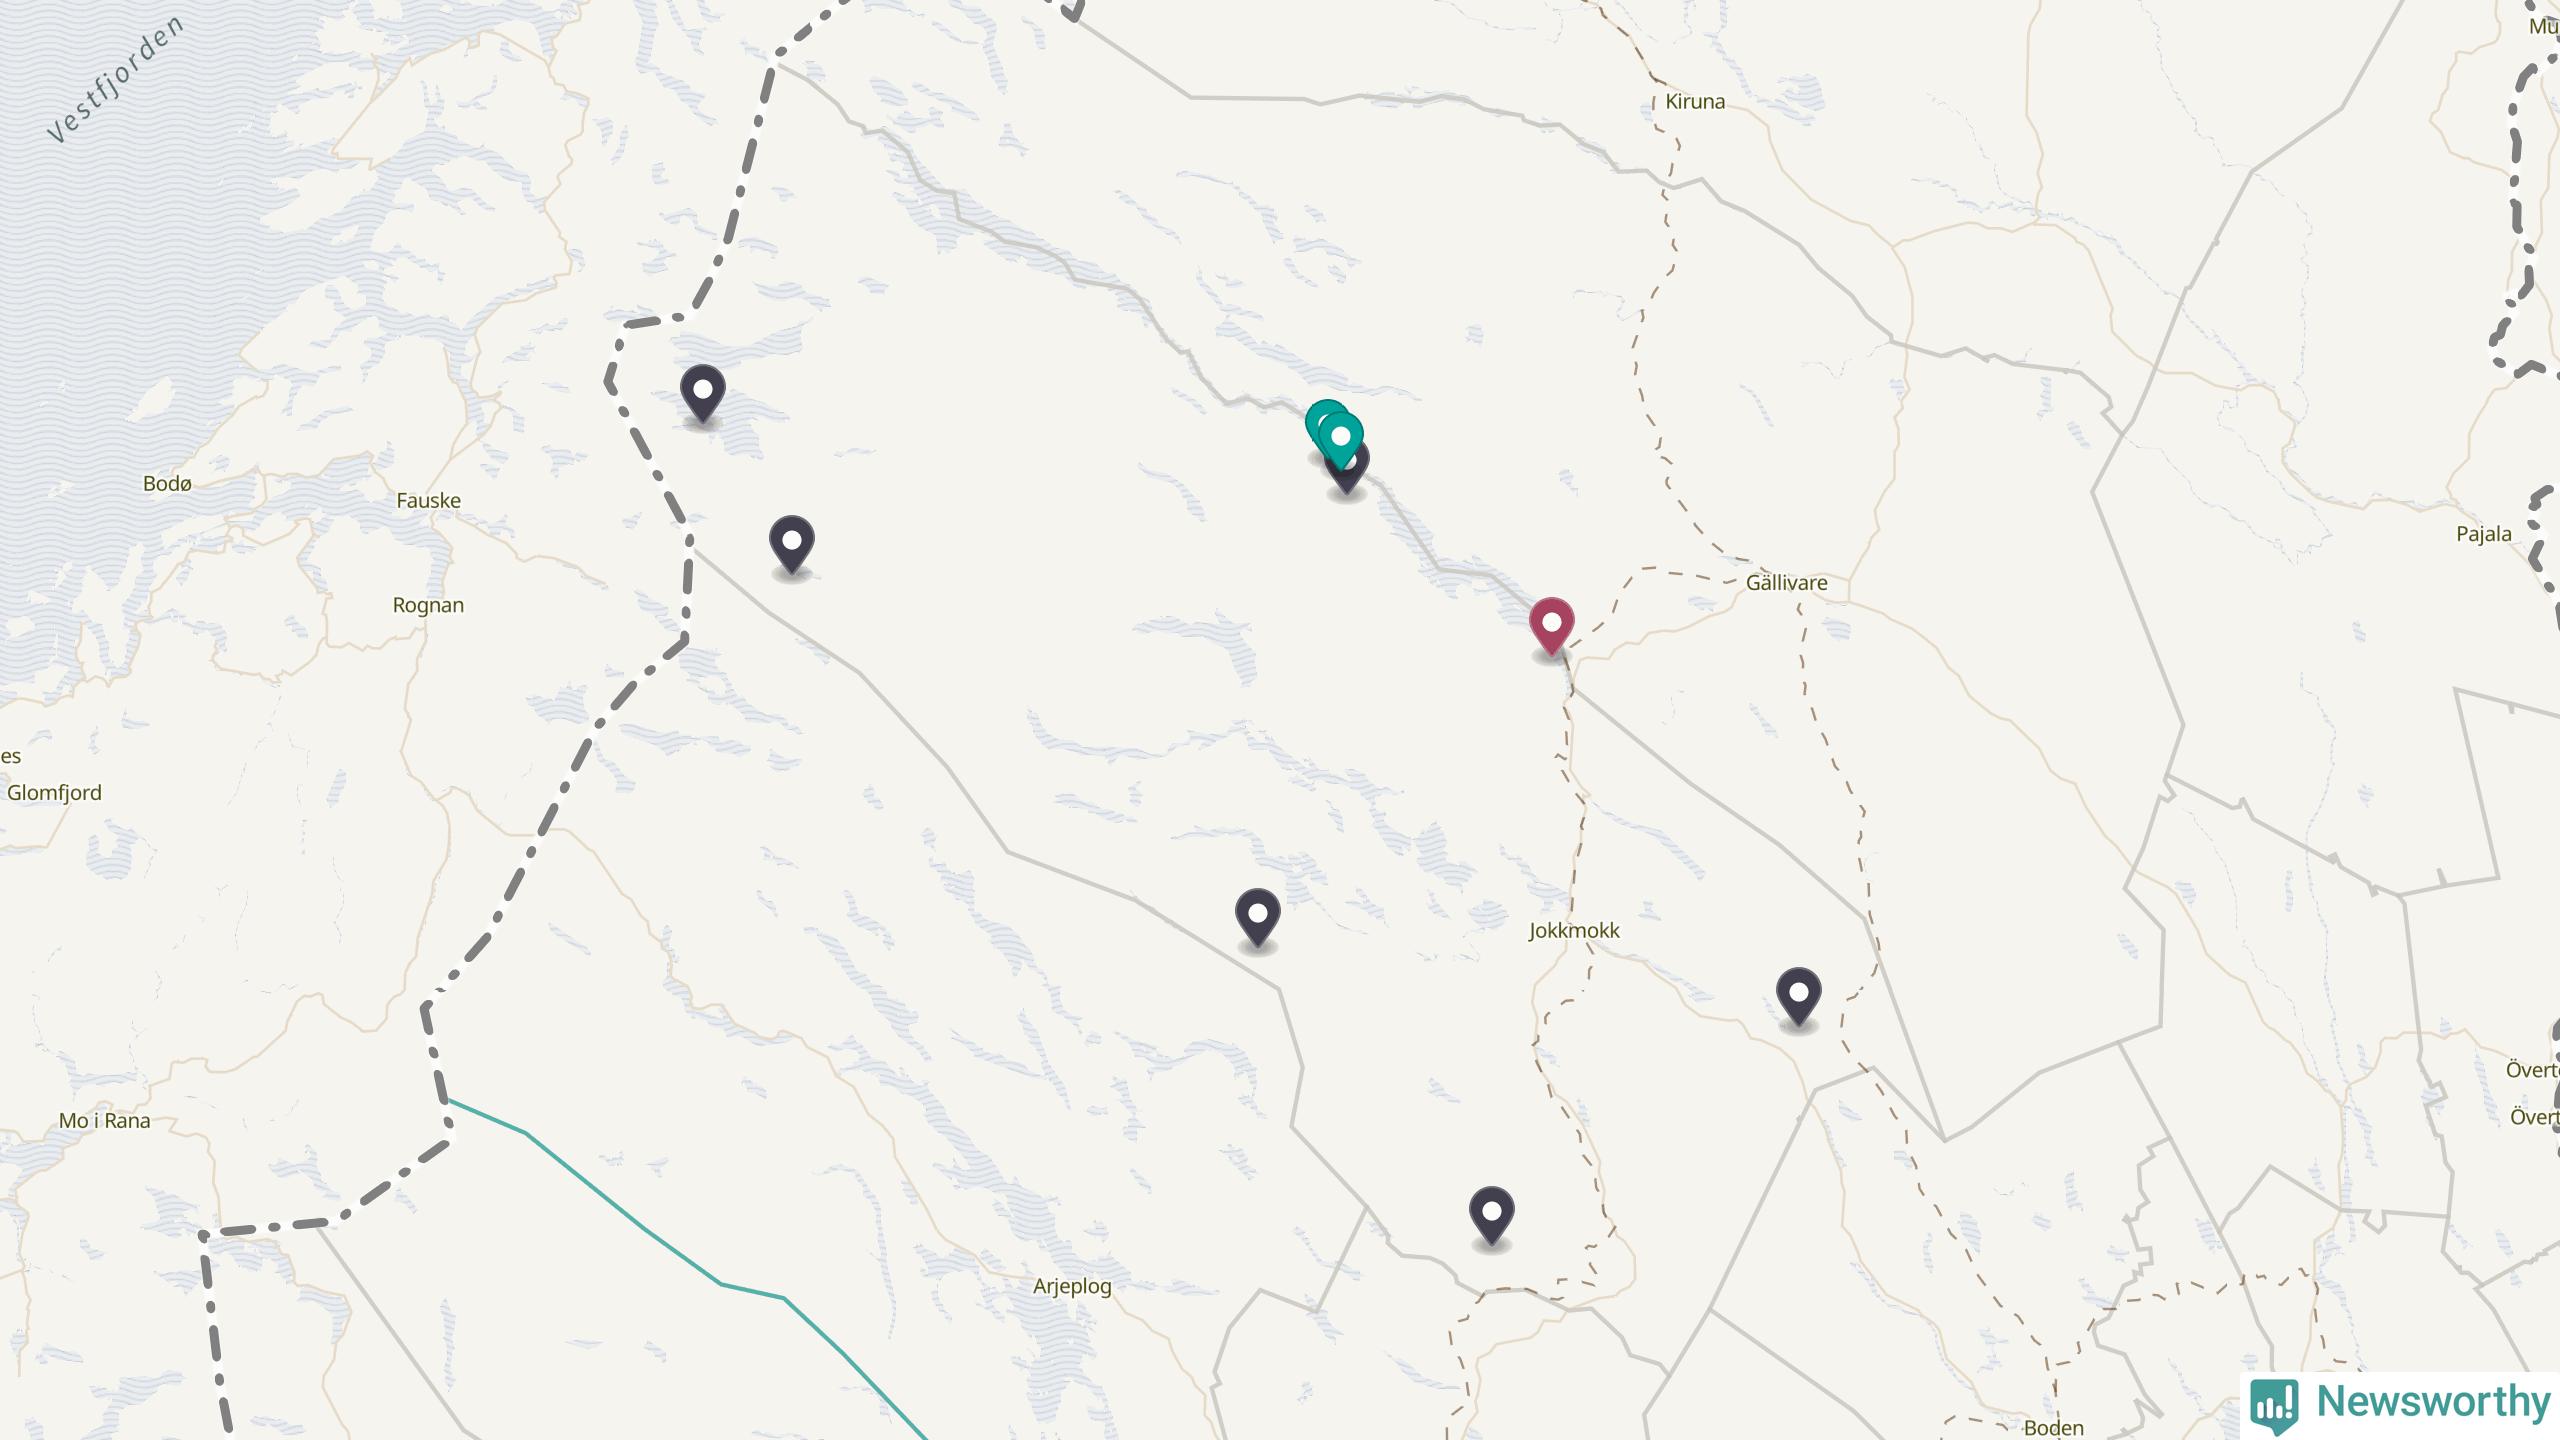This screenshot has width=2560, height=1440.
Task: Click the lower of the two western dark pins
Action: point(792,544)
